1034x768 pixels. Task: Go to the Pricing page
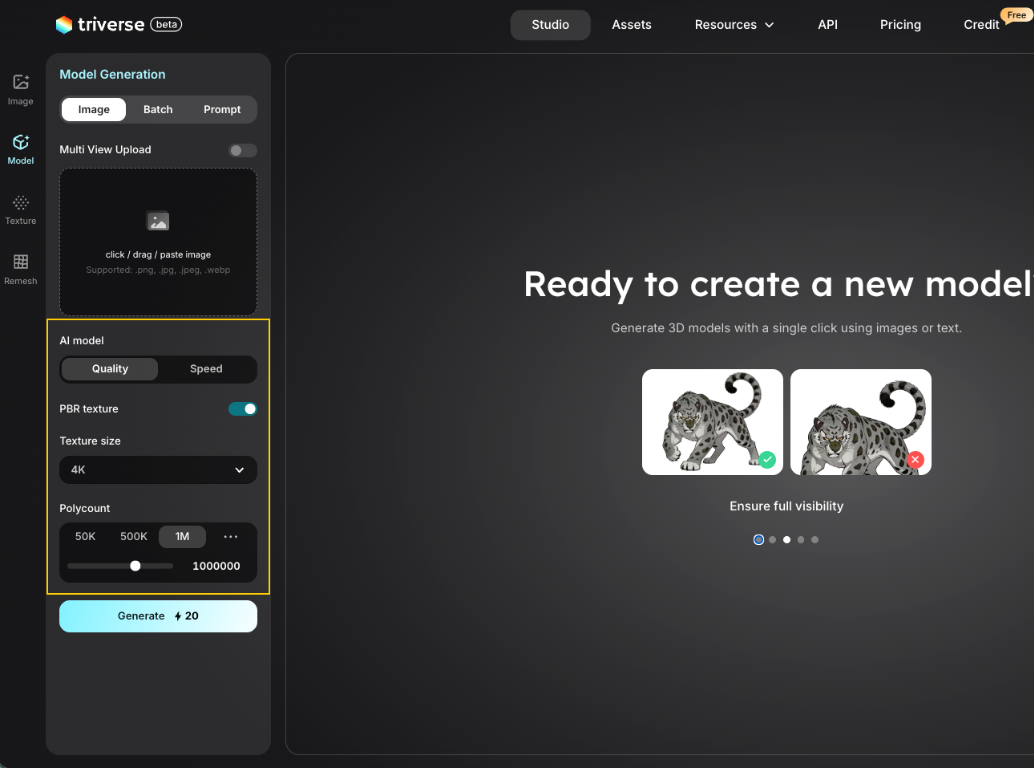(x=900, y=25)
